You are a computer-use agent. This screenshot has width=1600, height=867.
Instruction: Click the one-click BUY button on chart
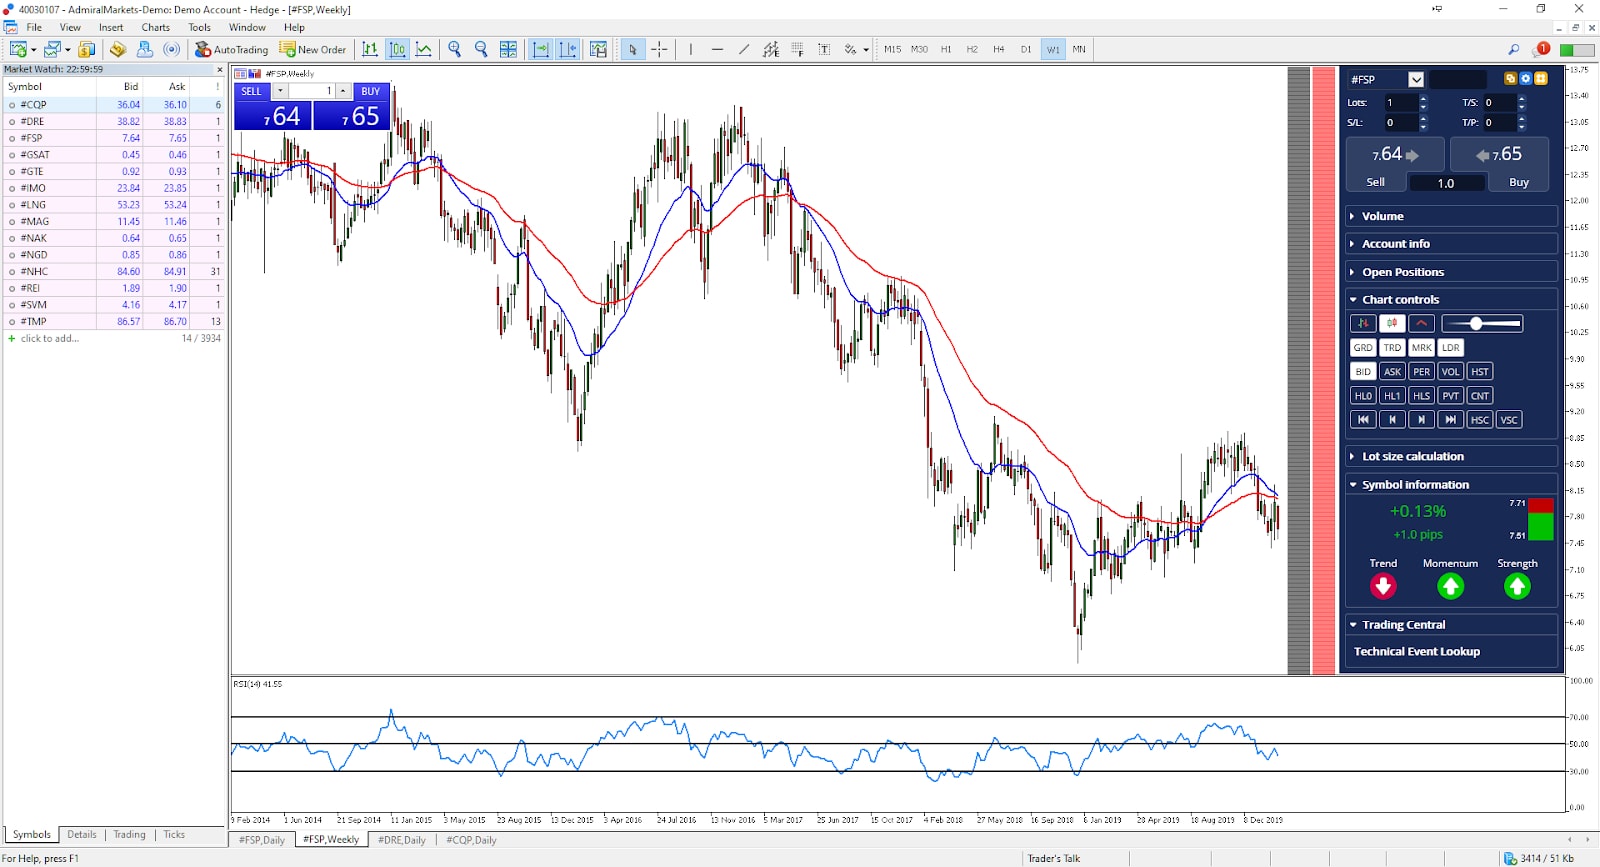coord(370,91)
